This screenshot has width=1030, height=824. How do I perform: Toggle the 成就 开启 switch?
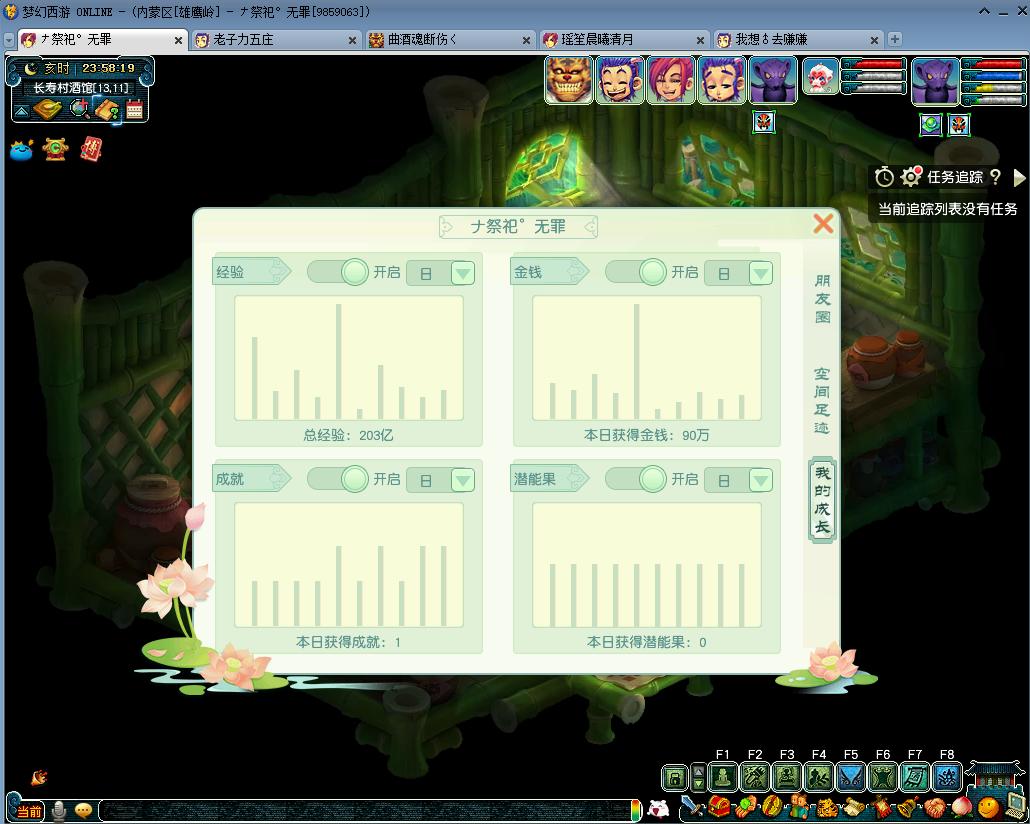338,479
